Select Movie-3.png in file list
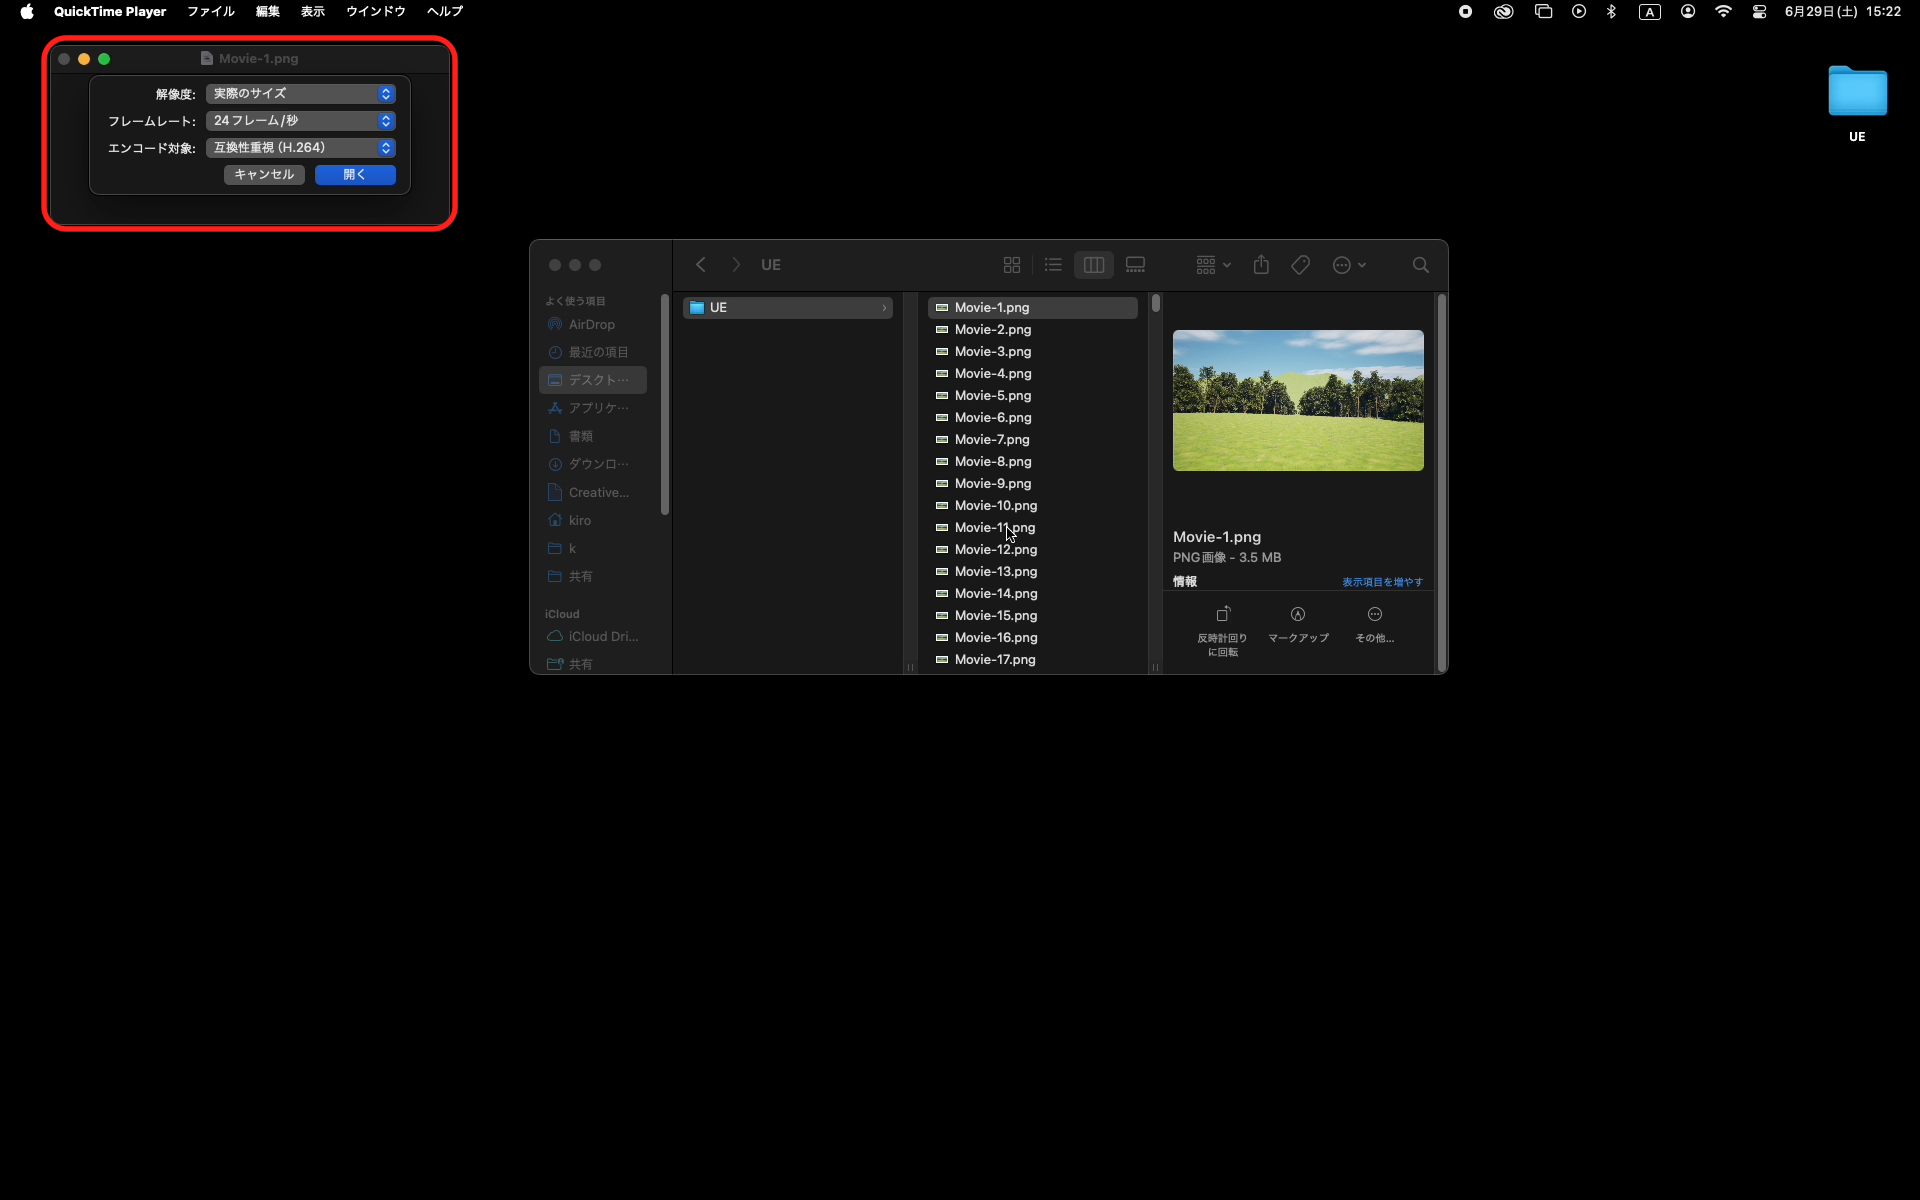The image size is (1920, 1200). click(1033, 352)
